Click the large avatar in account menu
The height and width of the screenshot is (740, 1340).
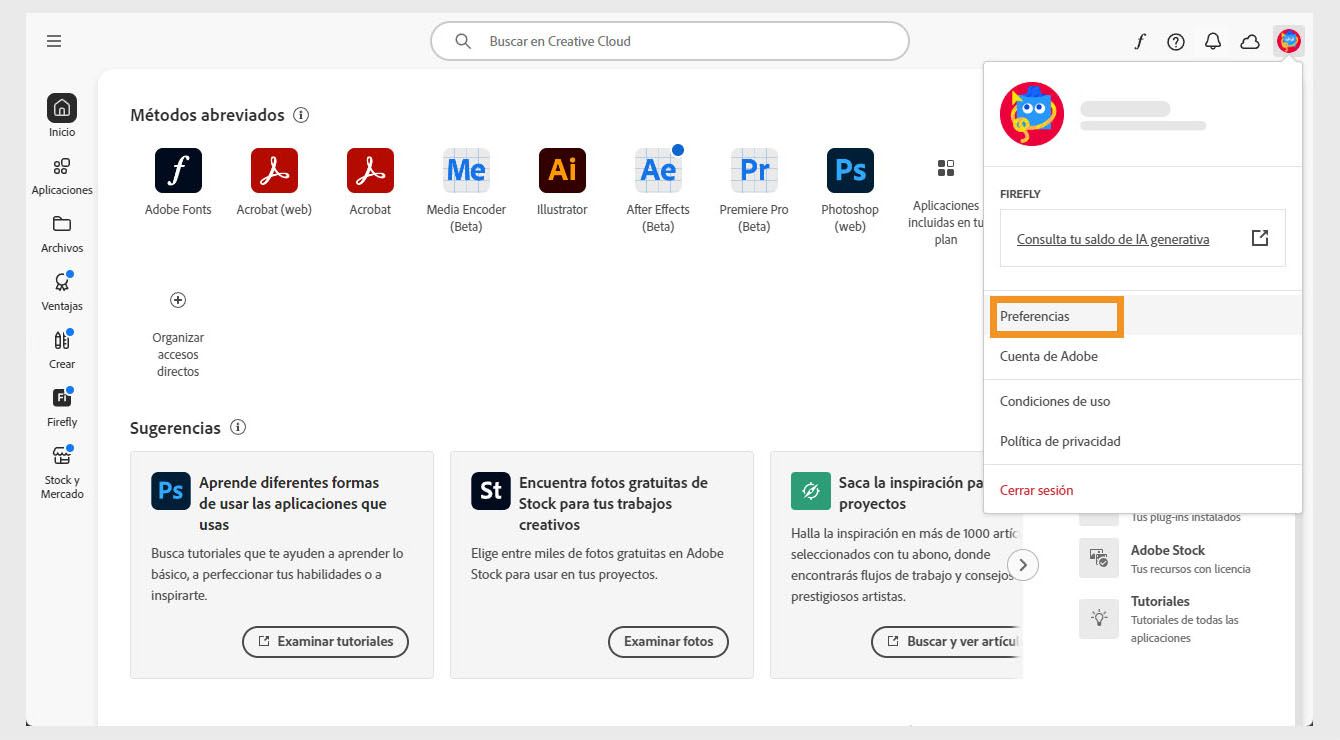click(1032, 114)
